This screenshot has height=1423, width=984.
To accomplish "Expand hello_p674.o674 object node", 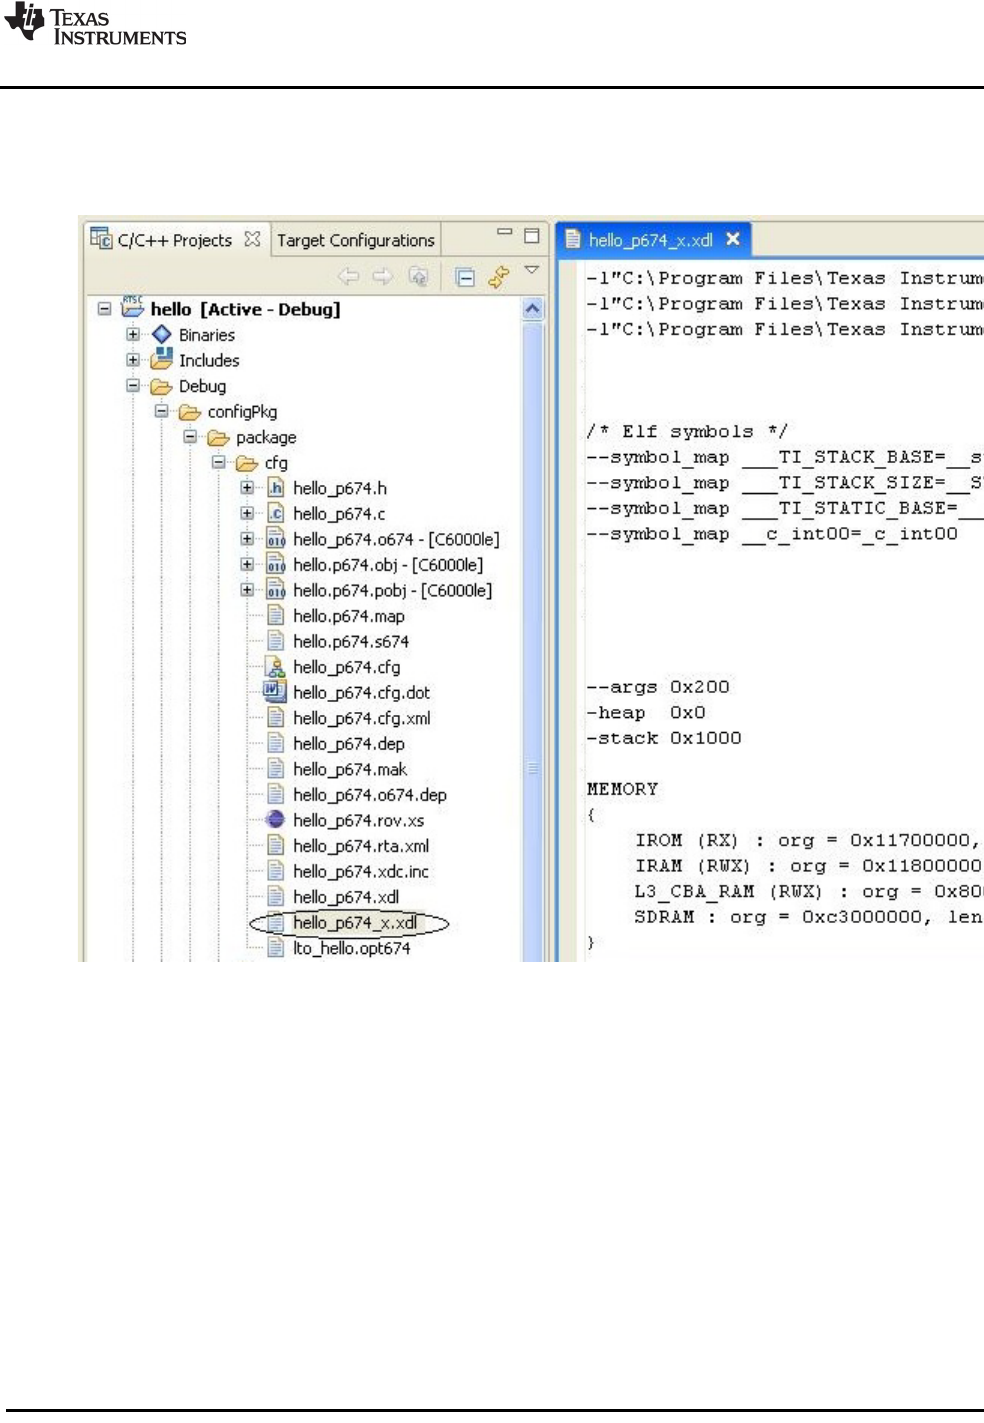I will pyautogui.click(x=247, y=539).
